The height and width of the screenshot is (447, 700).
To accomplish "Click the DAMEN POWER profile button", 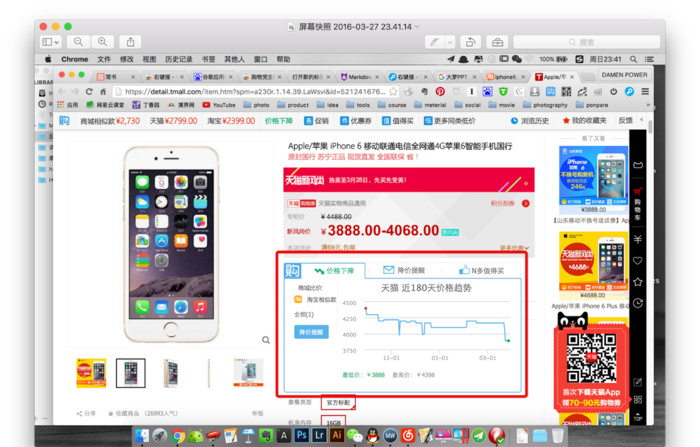I will click(x=624, y=75).
